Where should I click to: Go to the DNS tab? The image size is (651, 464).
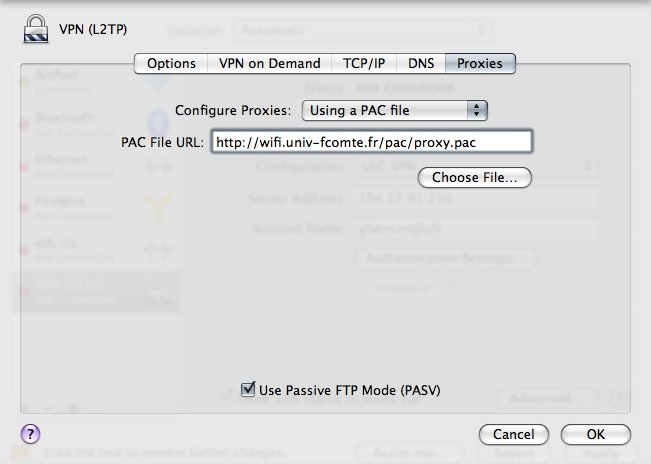[421, 63]
